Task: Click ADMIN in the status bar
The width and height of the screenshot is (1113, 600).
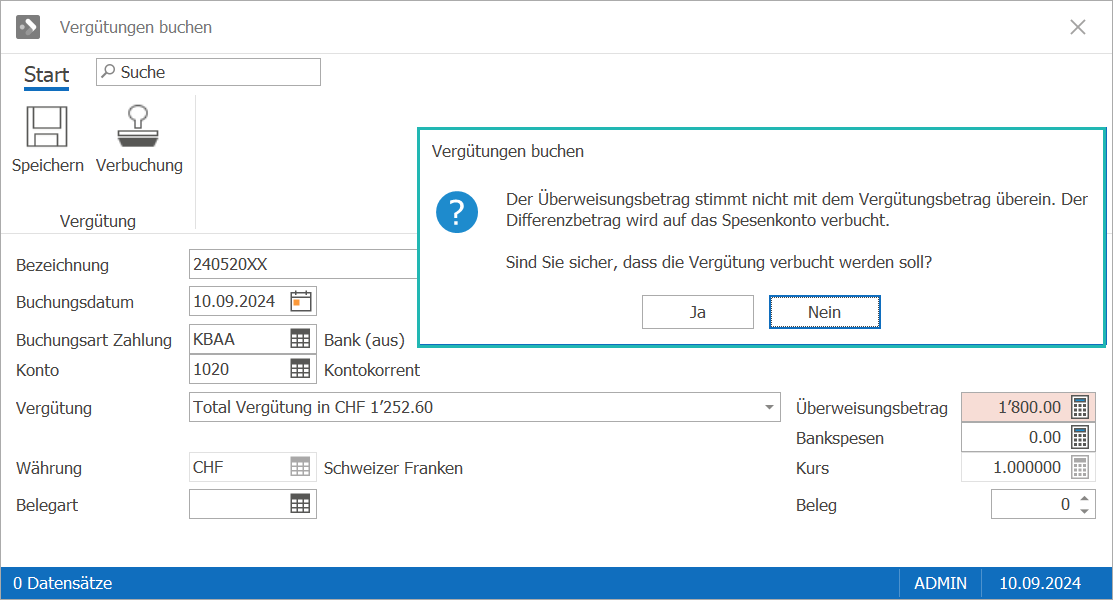Action: [940, 583]
